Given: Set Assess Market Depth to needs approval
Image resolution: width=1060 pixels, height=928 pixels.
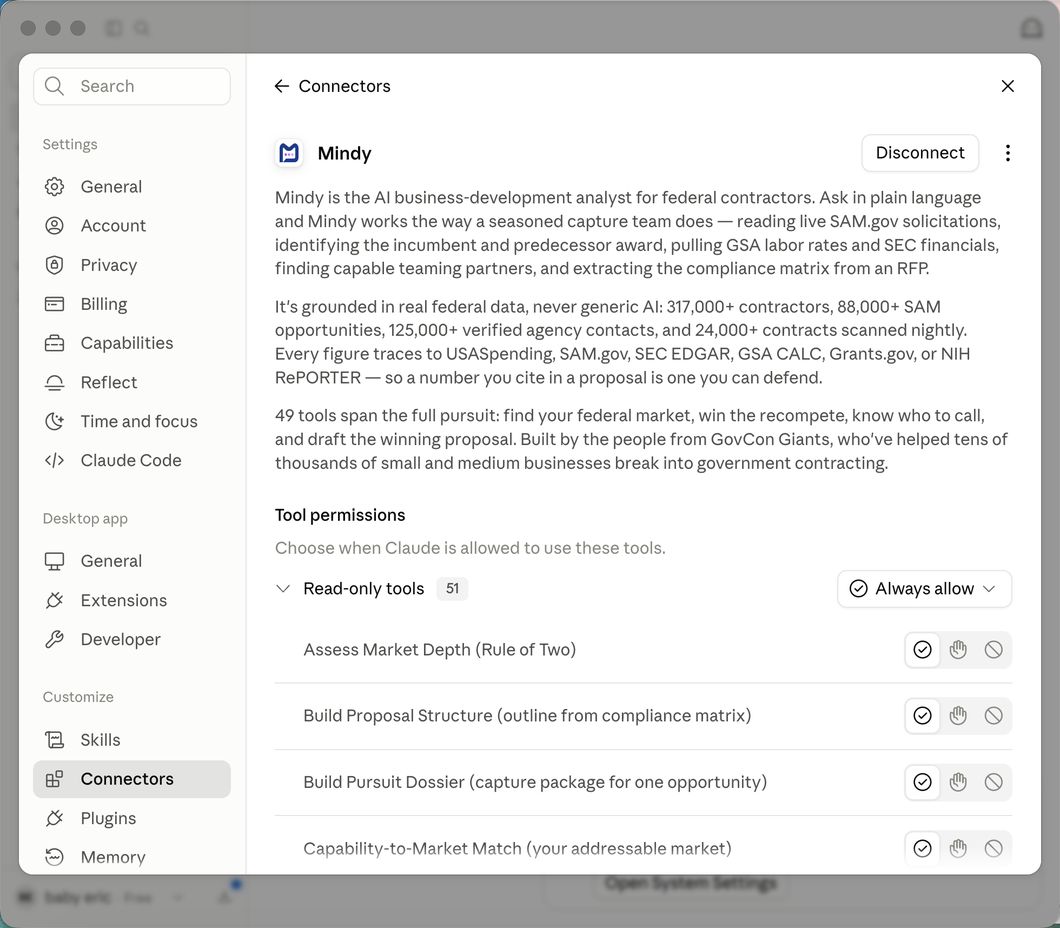Looking at the screenshot, I should coord(958,650).
